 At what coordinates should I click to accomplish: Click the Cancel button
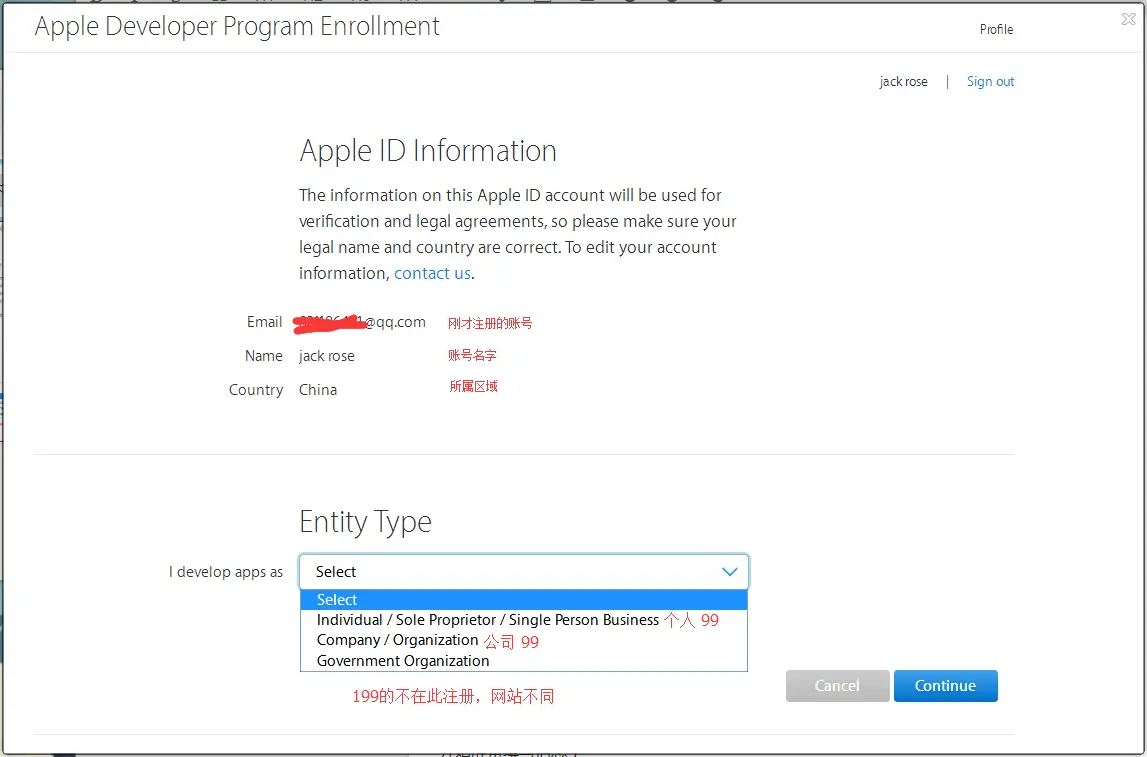pyautogui.click(x=838, y=686)
